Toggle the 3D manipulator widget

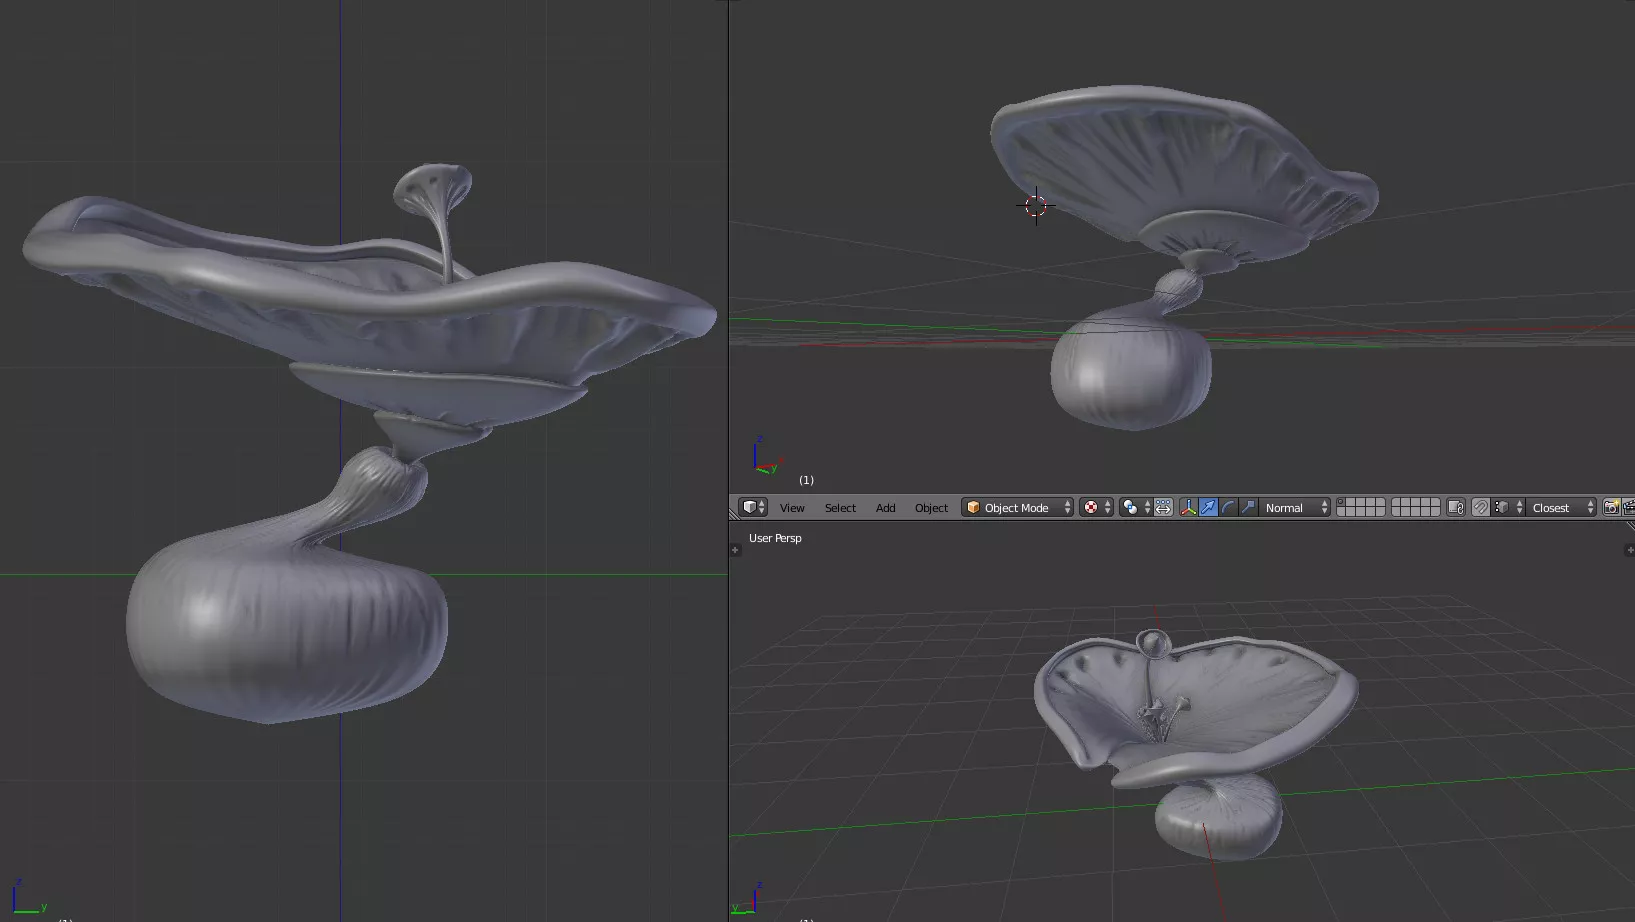[x=1188, y=508]
